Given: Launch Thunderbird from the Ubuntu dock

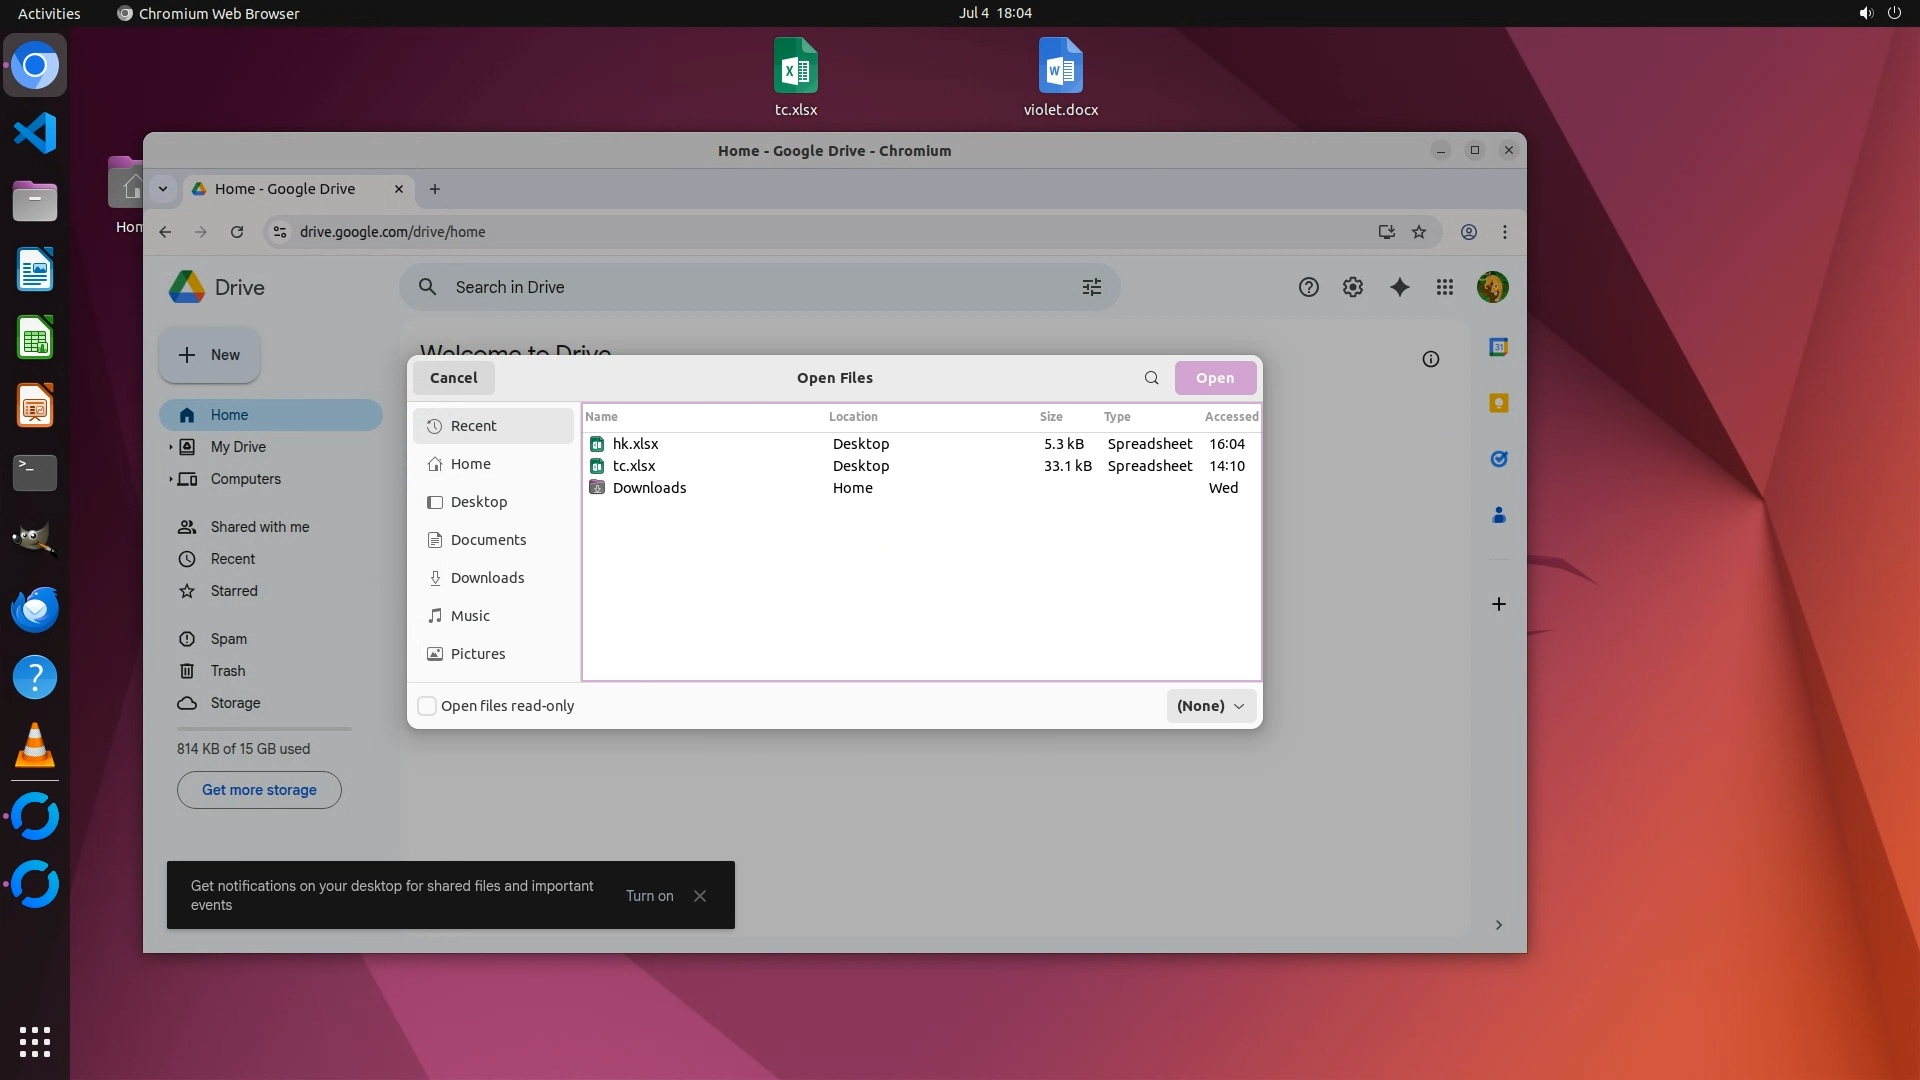Looking at the screenshot, I should tap(35, 609).
